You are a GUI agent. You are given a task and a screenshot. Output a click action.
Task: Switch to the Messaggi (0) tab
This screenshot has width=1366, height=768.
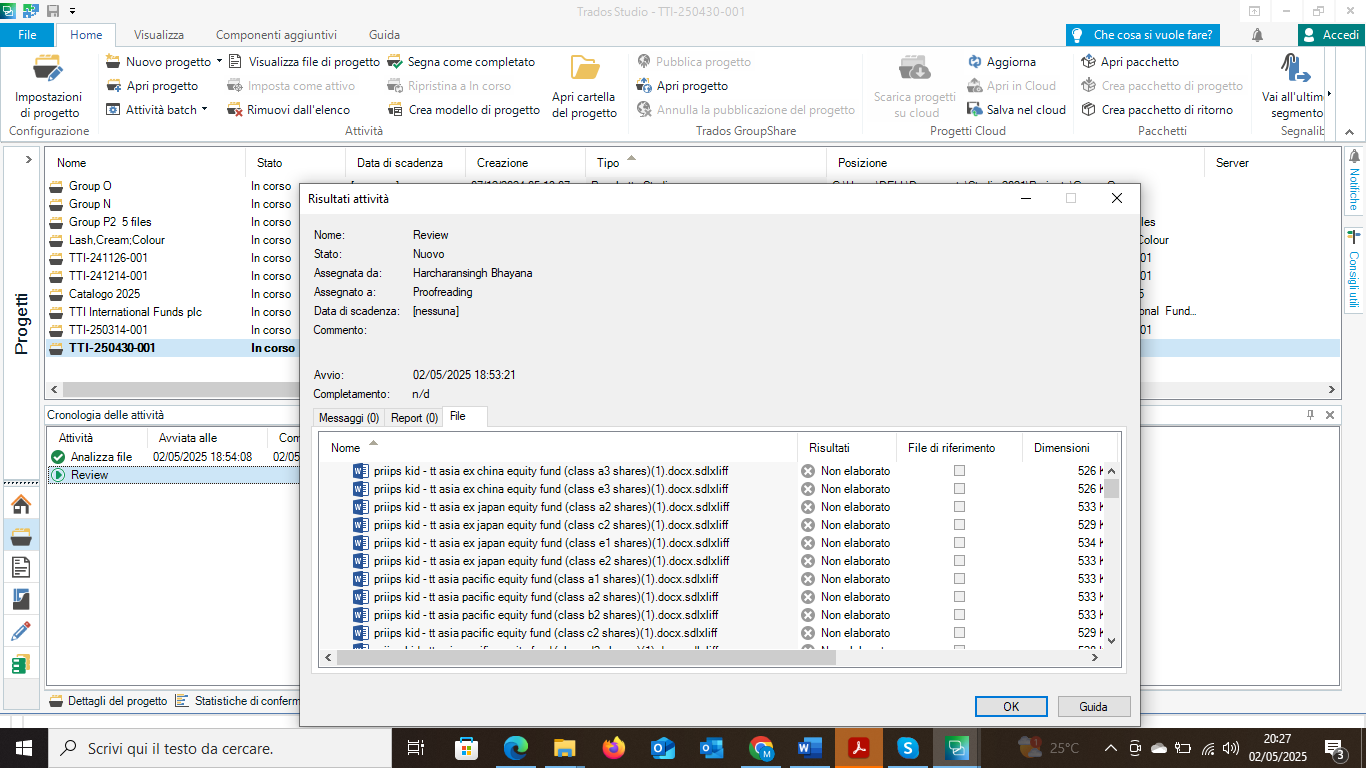[347, 418]
